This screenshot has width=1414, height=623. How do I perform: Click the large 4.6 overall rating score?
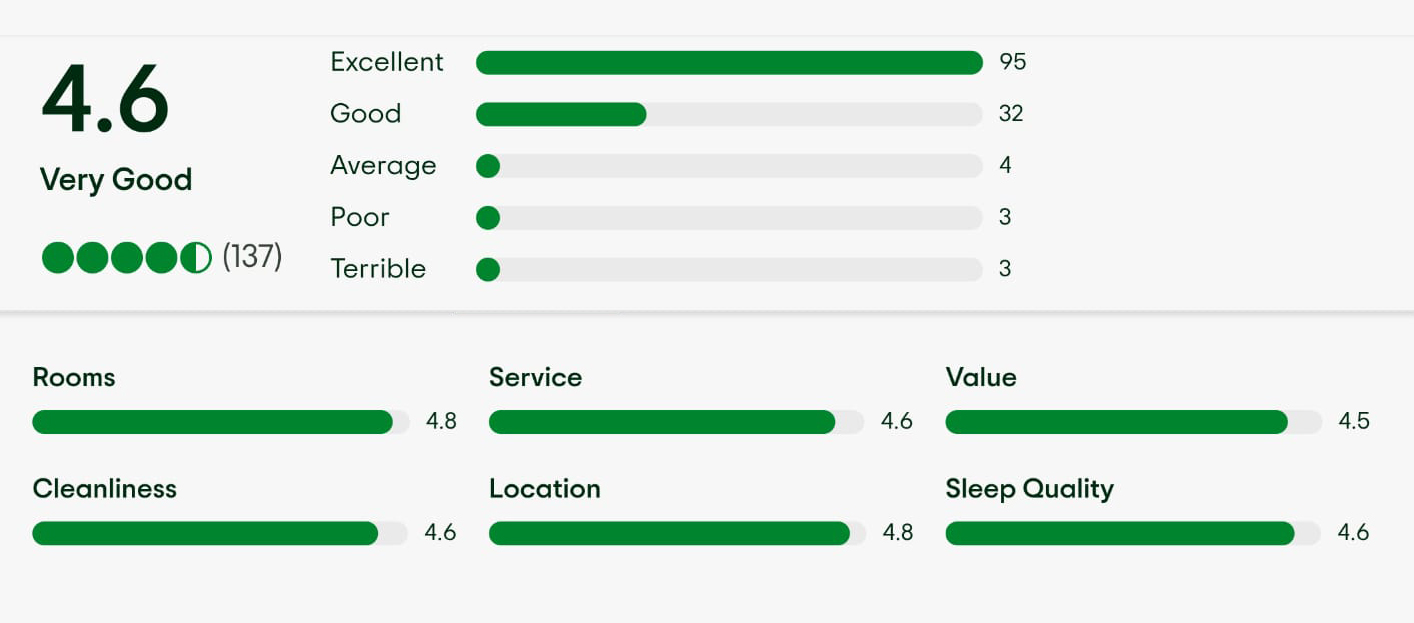pos(105,100)
